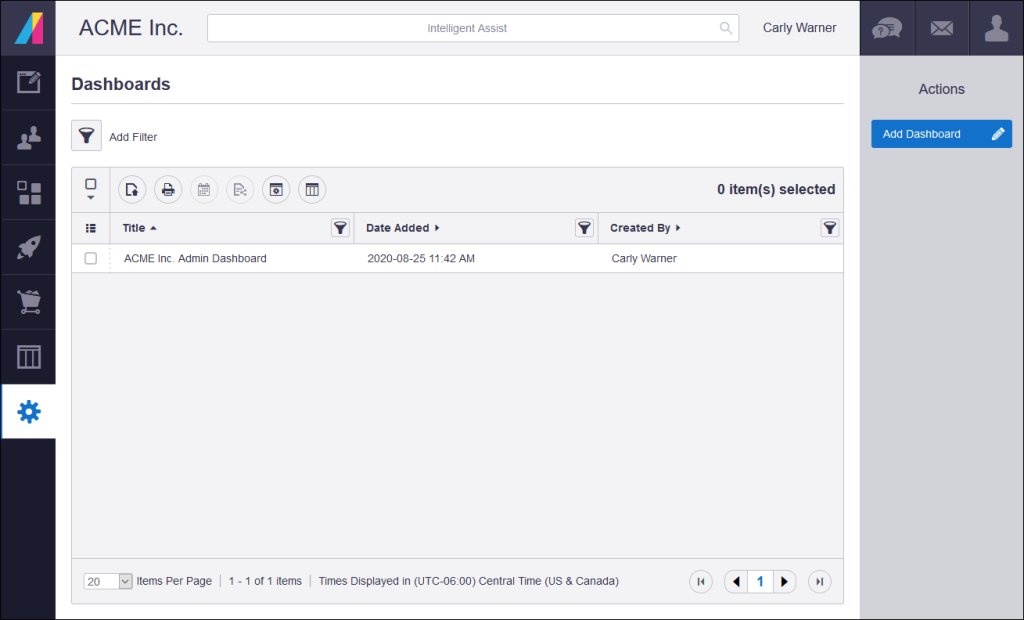The image size is (1024, 620).
Task: Click the export list icon above the table
Action: (132, 189)
